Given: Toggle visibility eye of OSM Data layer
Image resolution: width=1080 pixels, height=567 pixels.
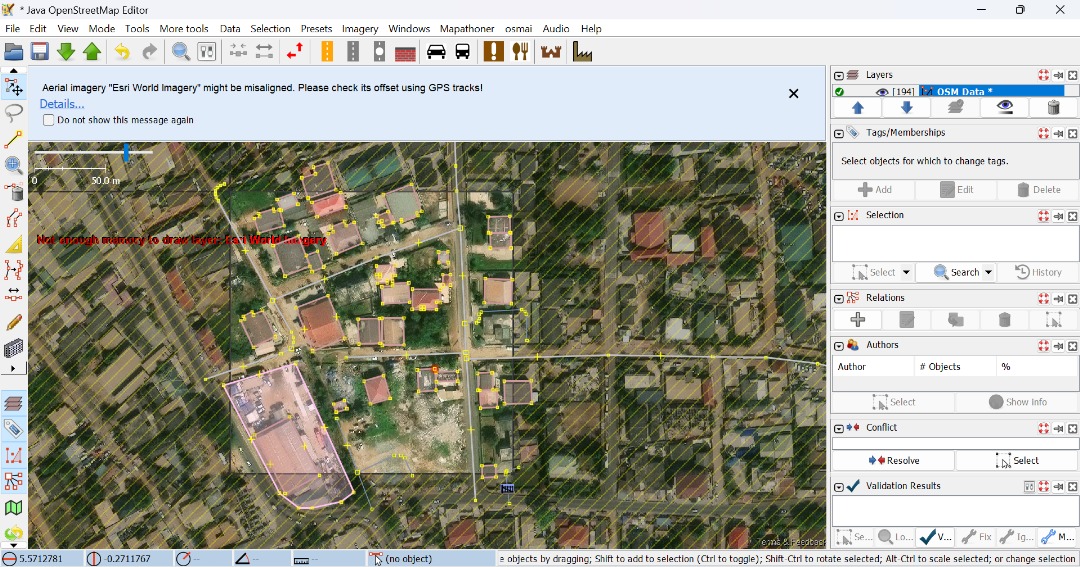Looking at the screenshot, I should [882, 92].
